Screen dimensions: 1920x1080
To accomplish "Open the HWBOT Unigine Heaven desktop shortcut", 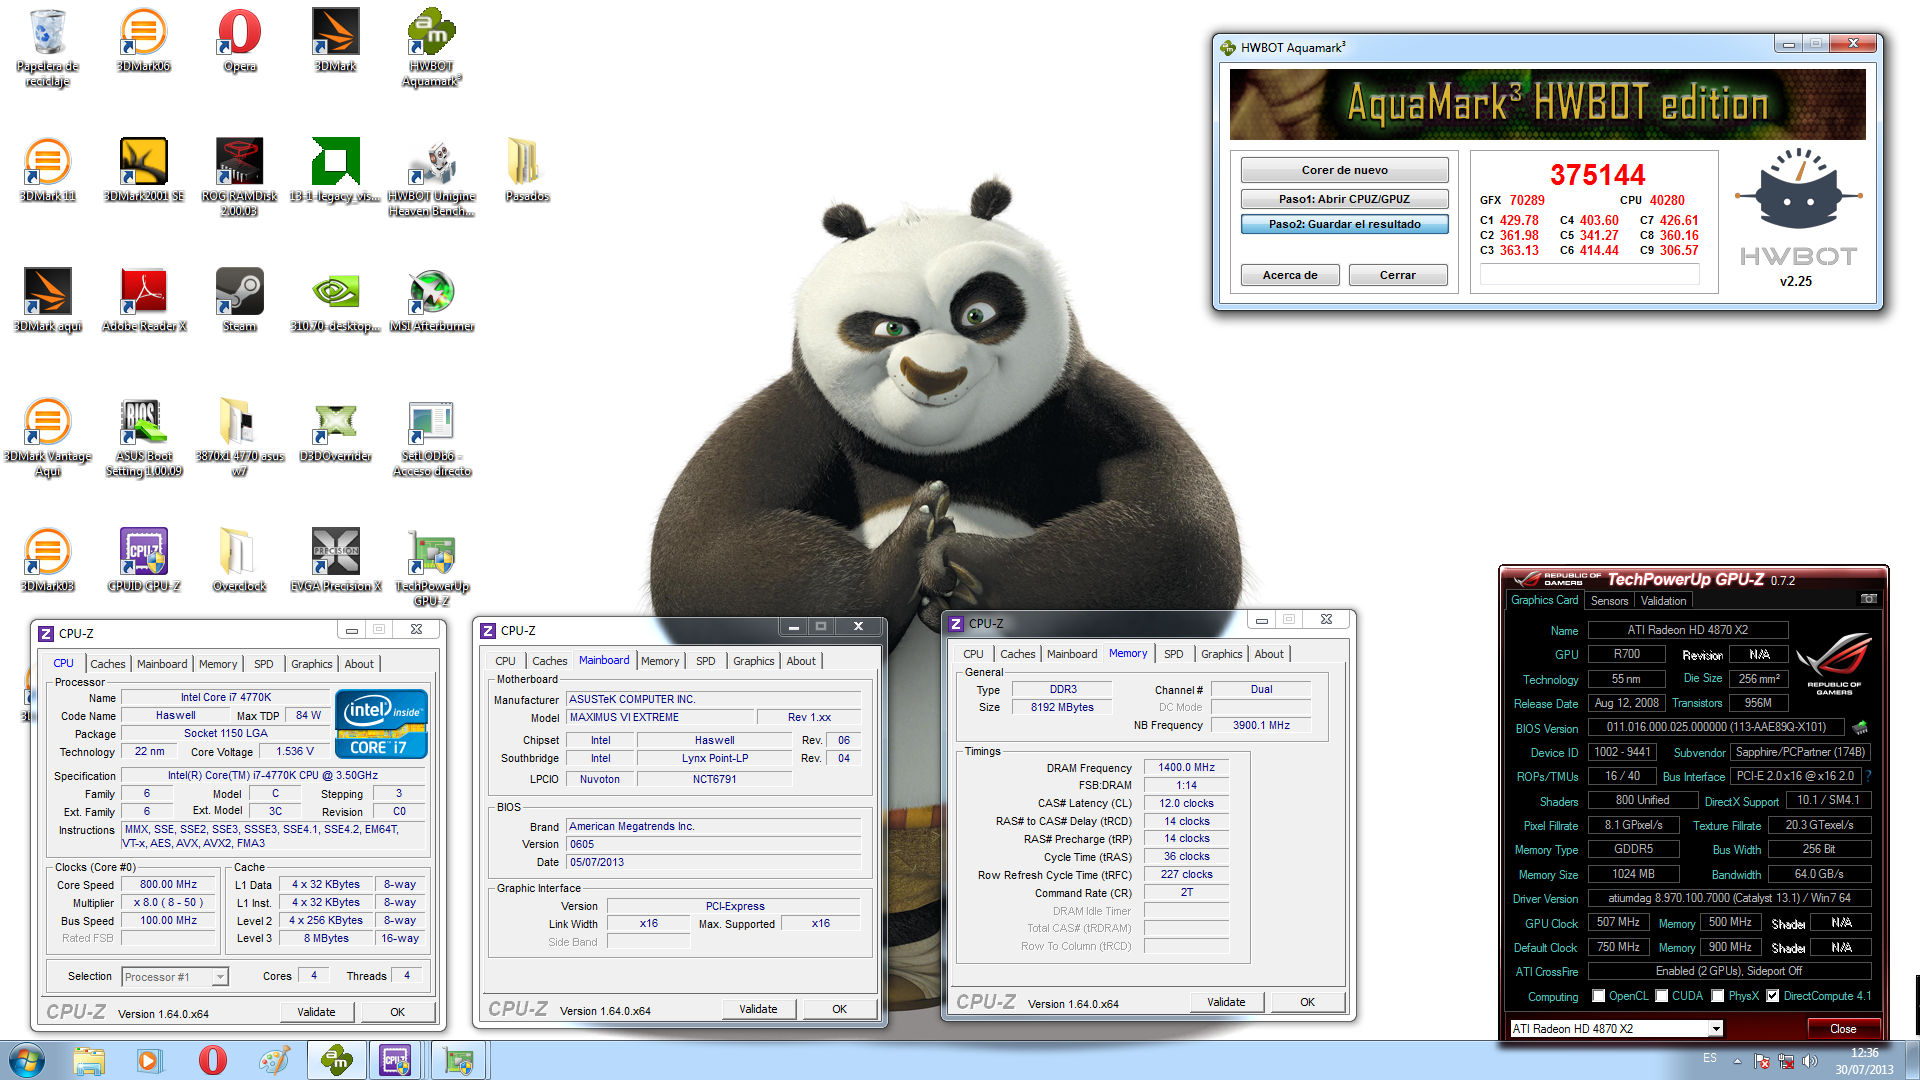I will pos(431,178).
